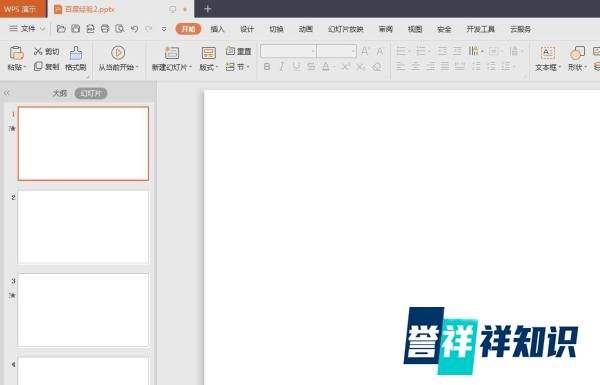Click the numbered list icon
Image resolution: width=600 pixels, height=385 pixels.
pyautogui.click(x=421, y=51)
